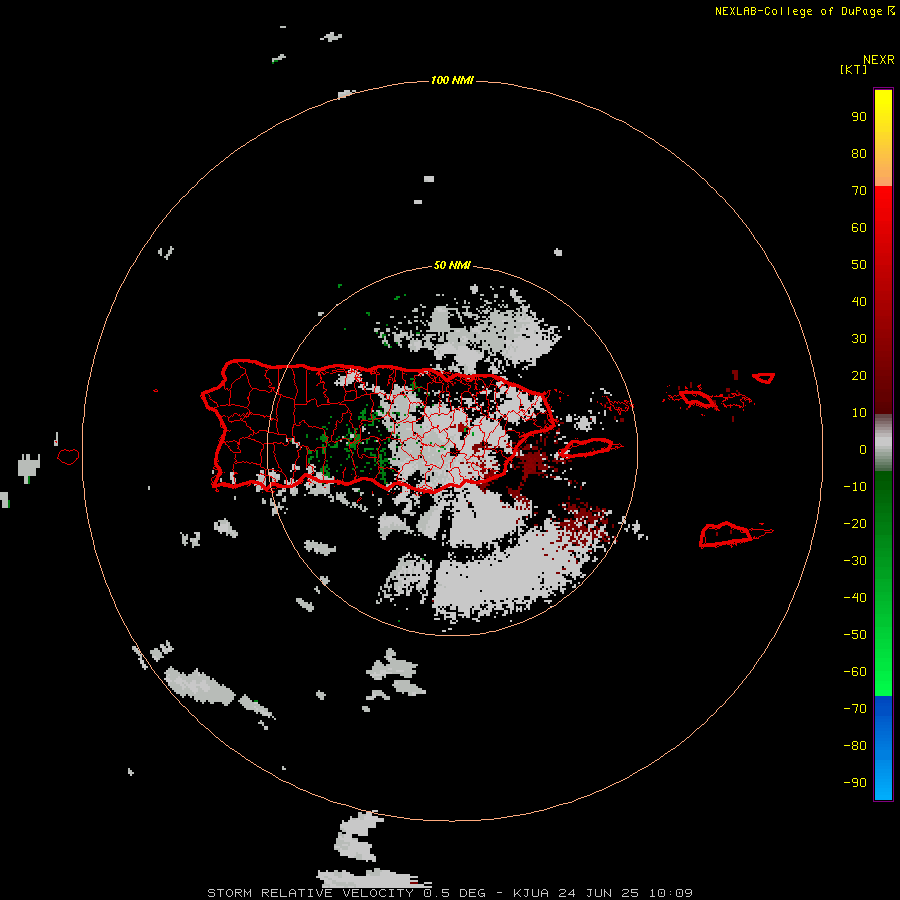Click the -60 value on velocity scale
The width and height of the screenshot is (900, 900).
[855, 672]
